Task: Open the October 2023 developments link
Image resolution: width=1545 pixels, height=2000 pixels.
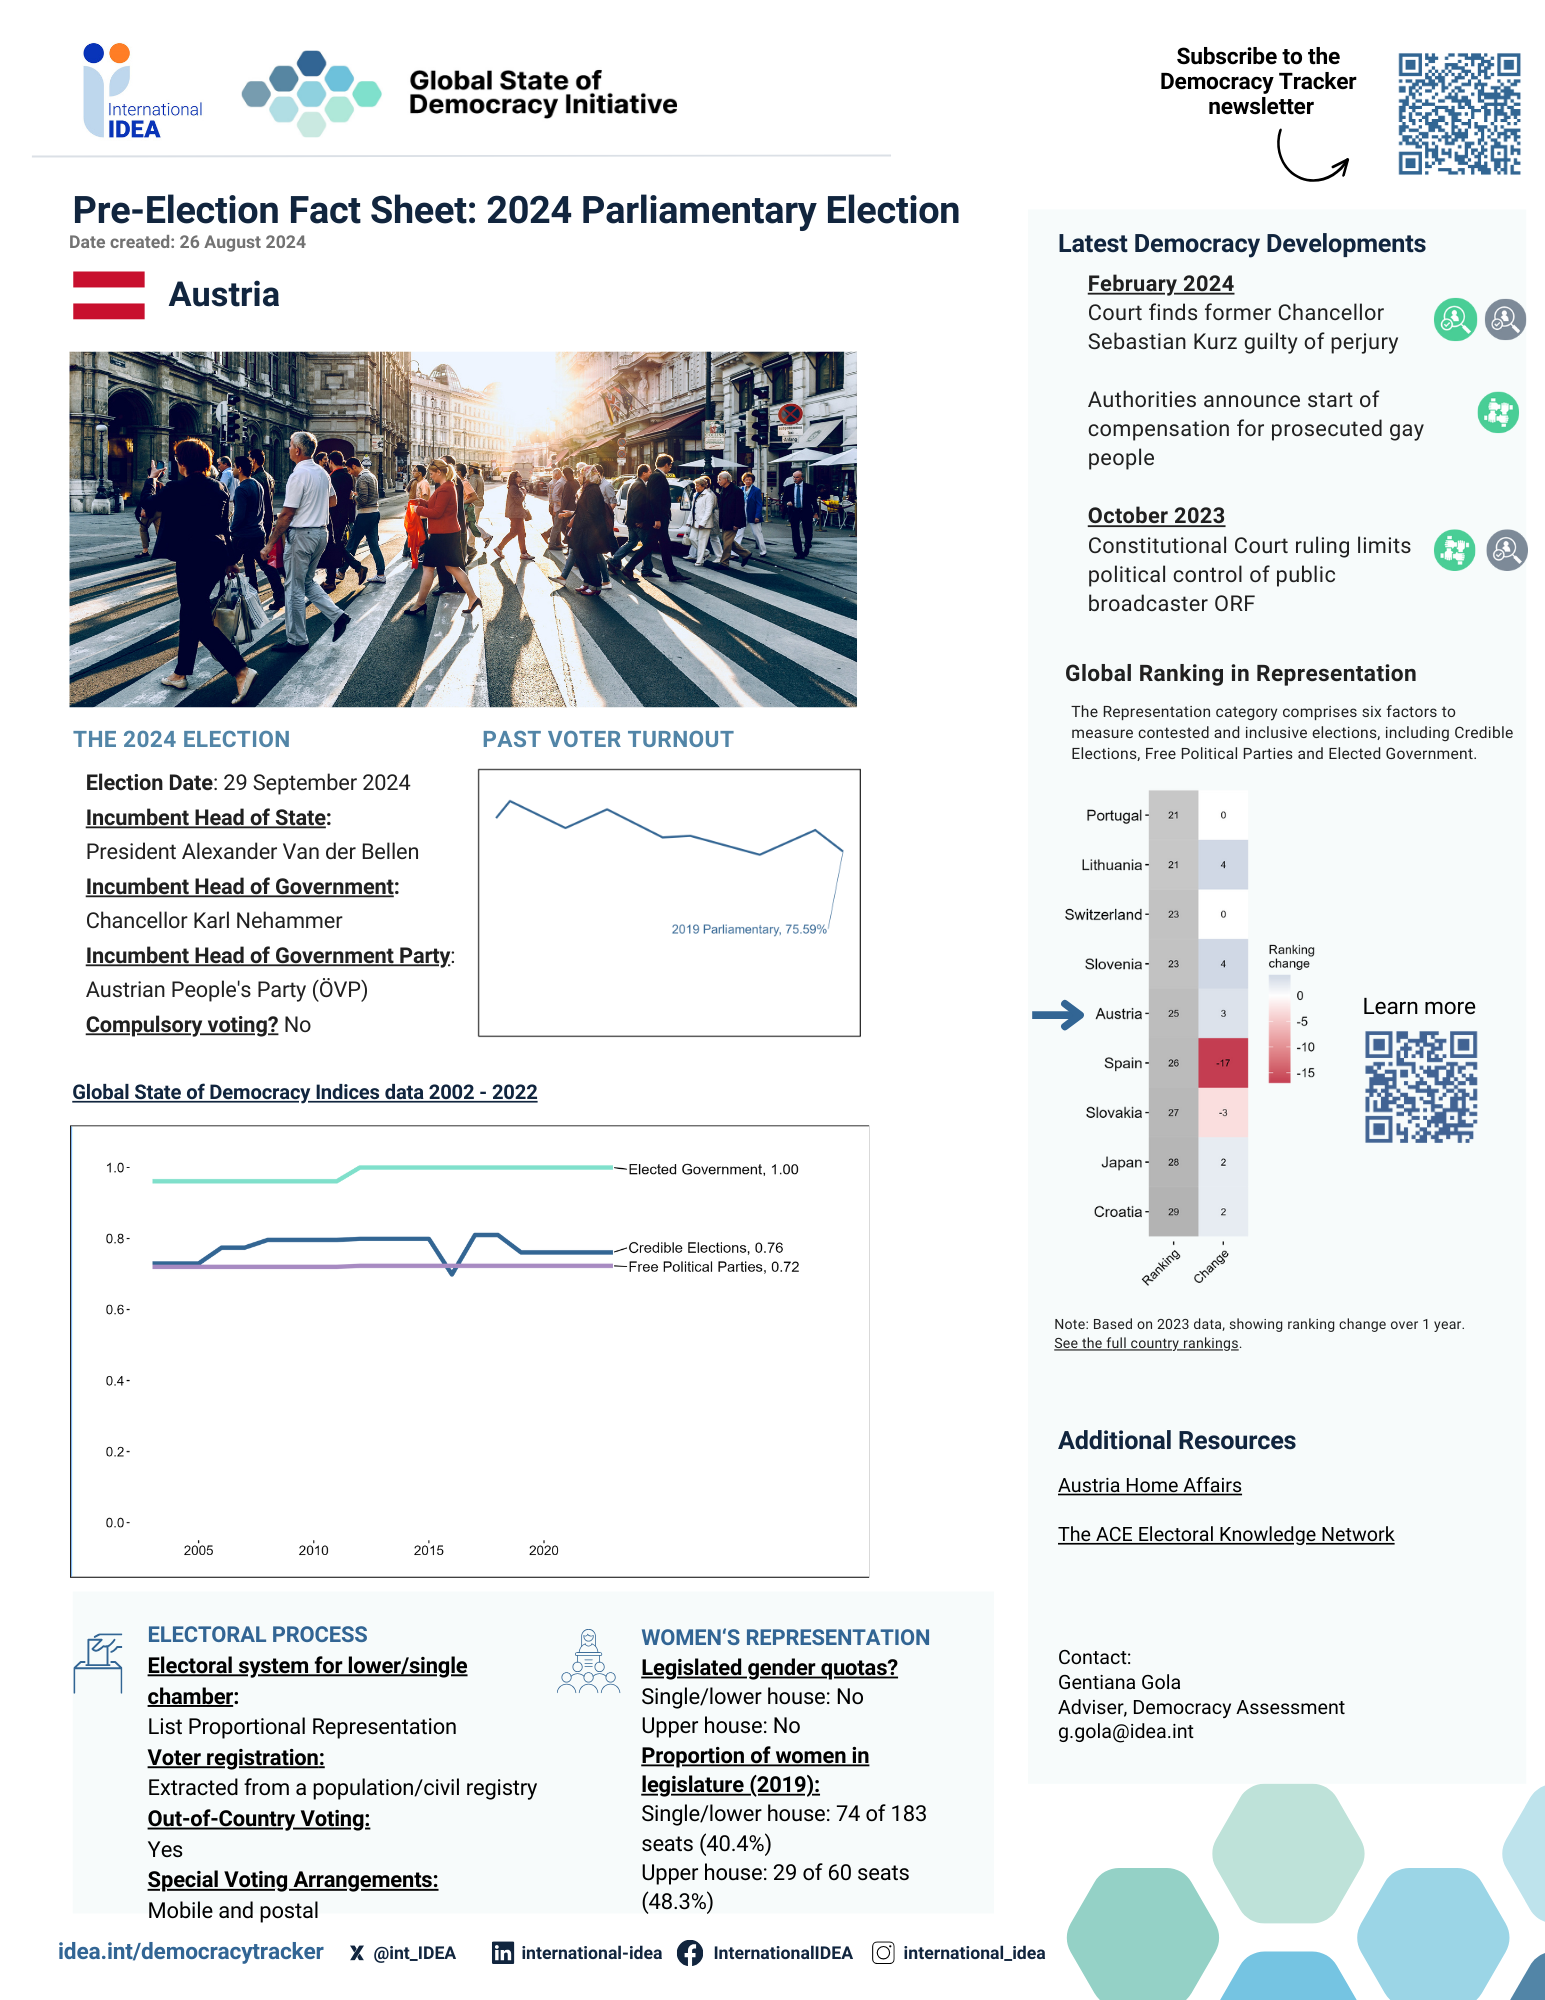Action: (x=1156, y=516)
